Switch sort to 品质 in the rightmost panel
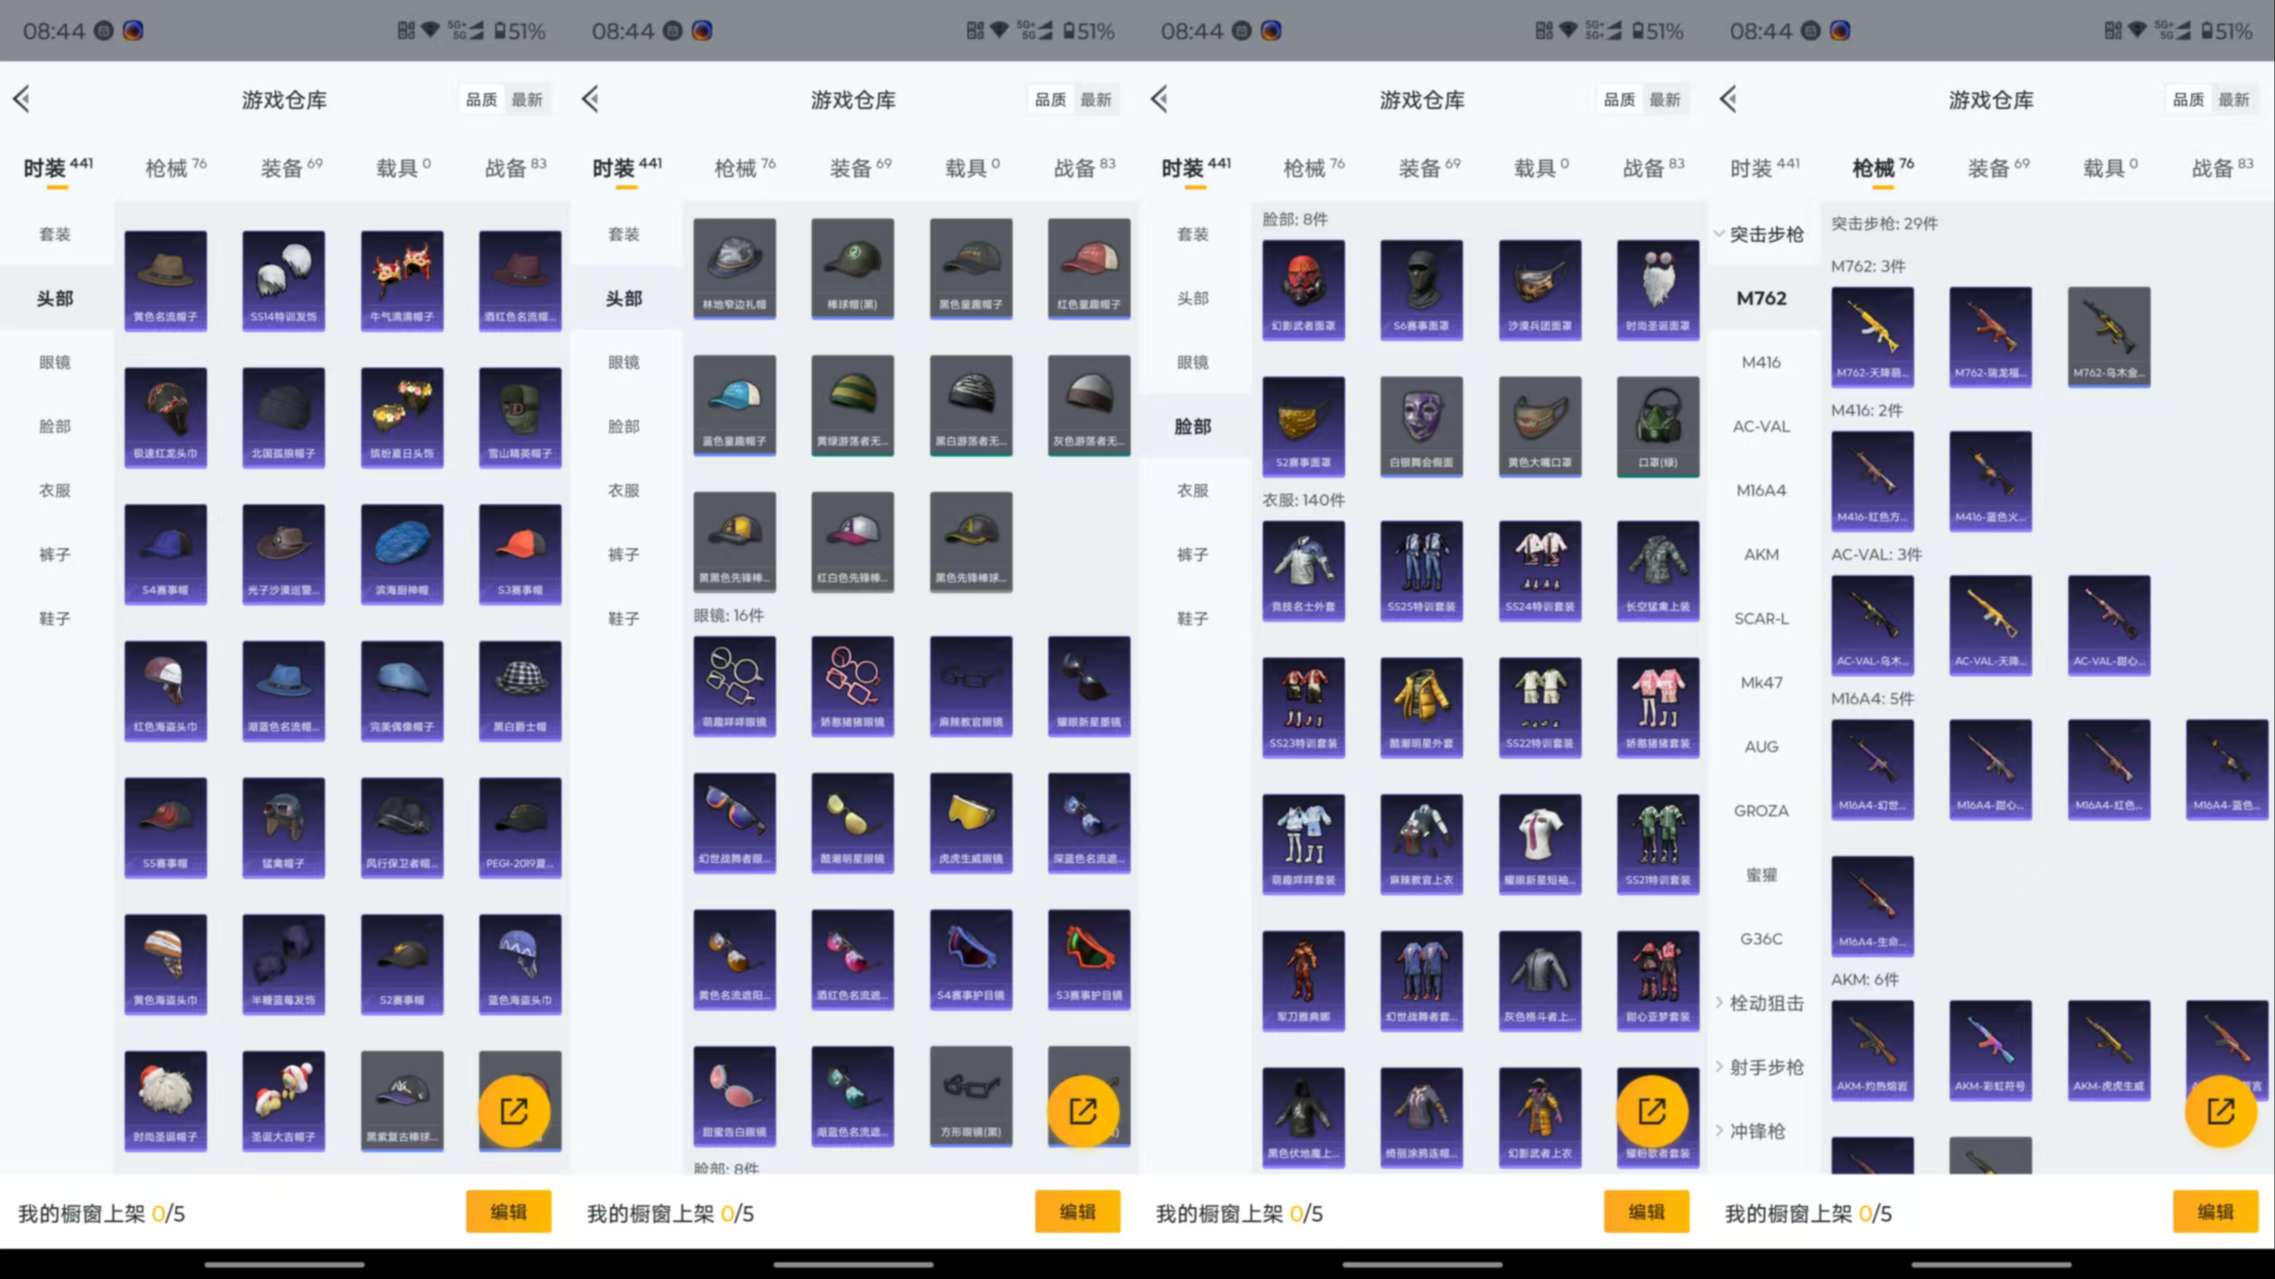Viewport: 2275px width, 1279px height. tap(2186, 99)
